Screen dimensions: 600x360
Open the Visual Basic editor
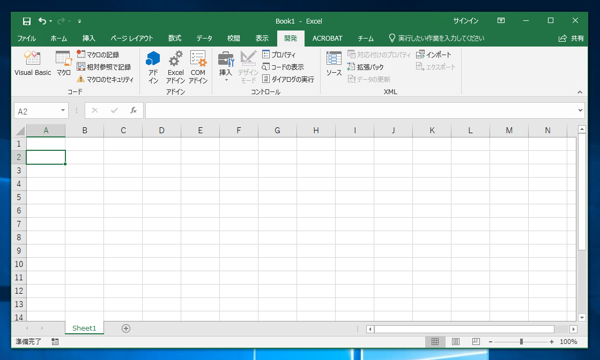[33, 64]
